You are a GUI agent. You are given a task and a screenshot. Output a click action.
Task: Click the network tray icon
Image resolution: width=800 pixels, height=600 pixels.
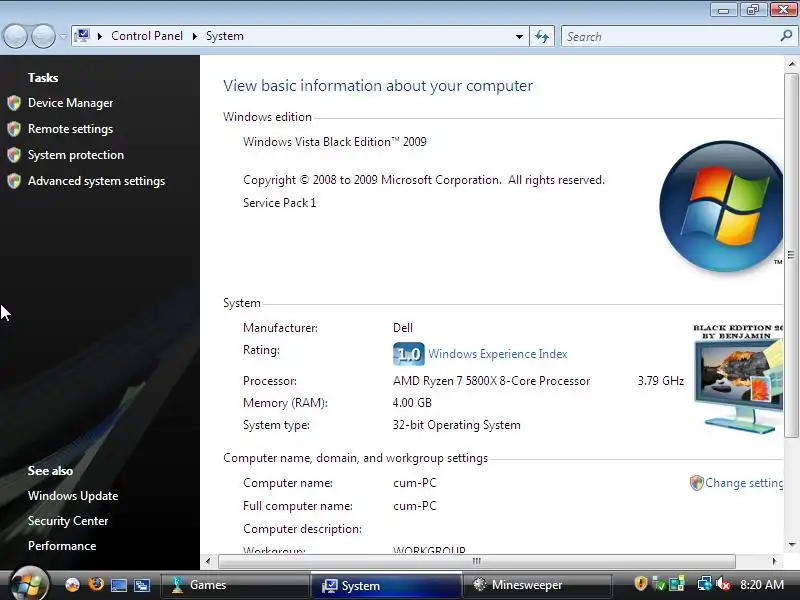[x=705, y=584]
